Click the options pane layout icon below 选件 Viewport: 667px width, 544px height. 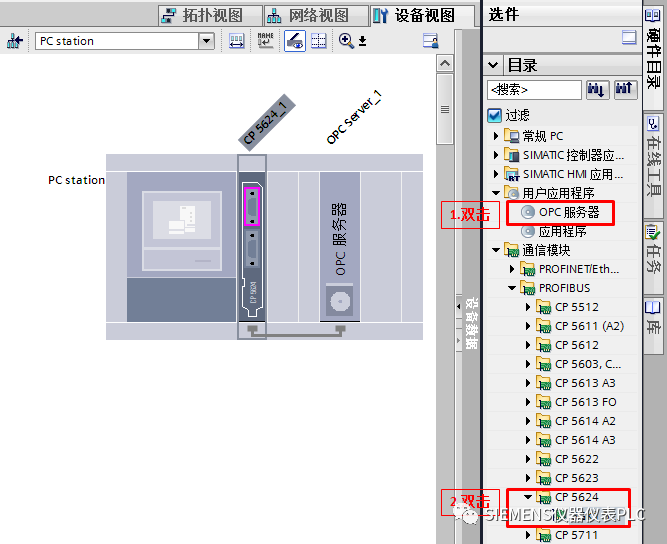pos(629,37)
